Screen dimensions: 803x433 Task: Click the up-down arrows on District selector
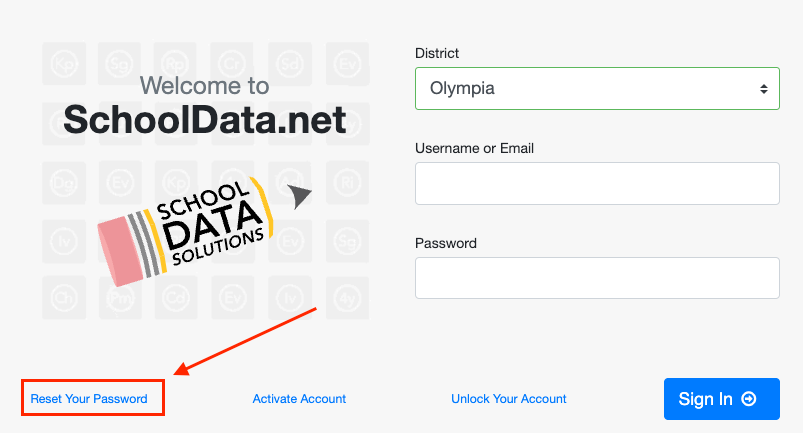(764, 89)
